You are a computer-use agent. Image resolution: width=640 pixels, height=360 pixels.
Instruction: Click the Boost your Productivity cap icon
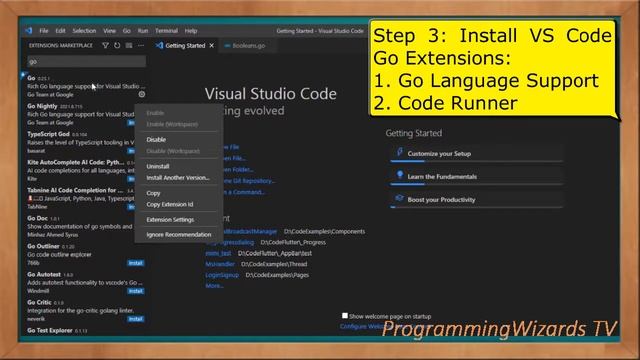point(400,198)
